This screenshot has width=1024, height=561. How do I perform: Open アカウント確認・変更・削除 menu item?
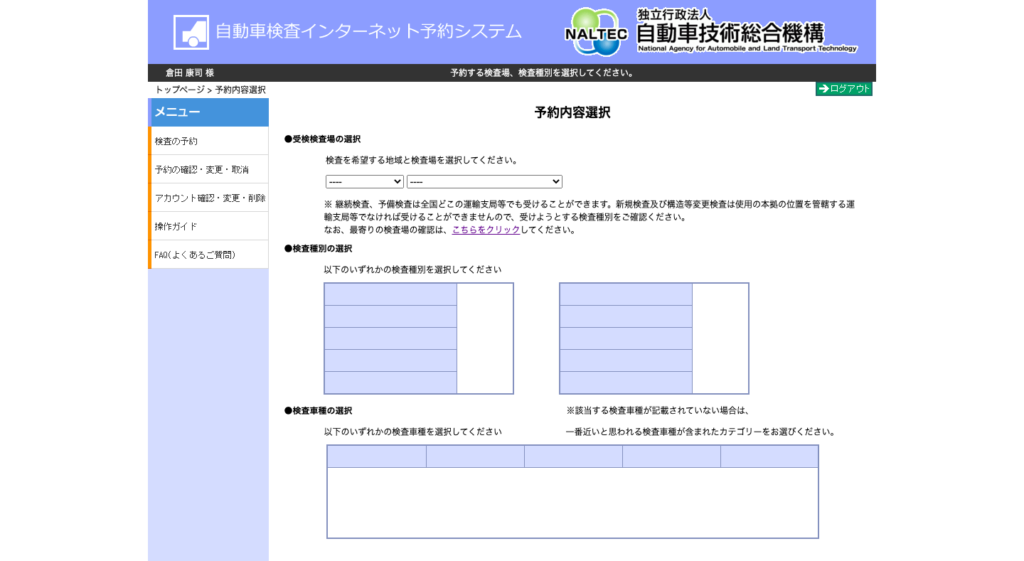[209, 198]
